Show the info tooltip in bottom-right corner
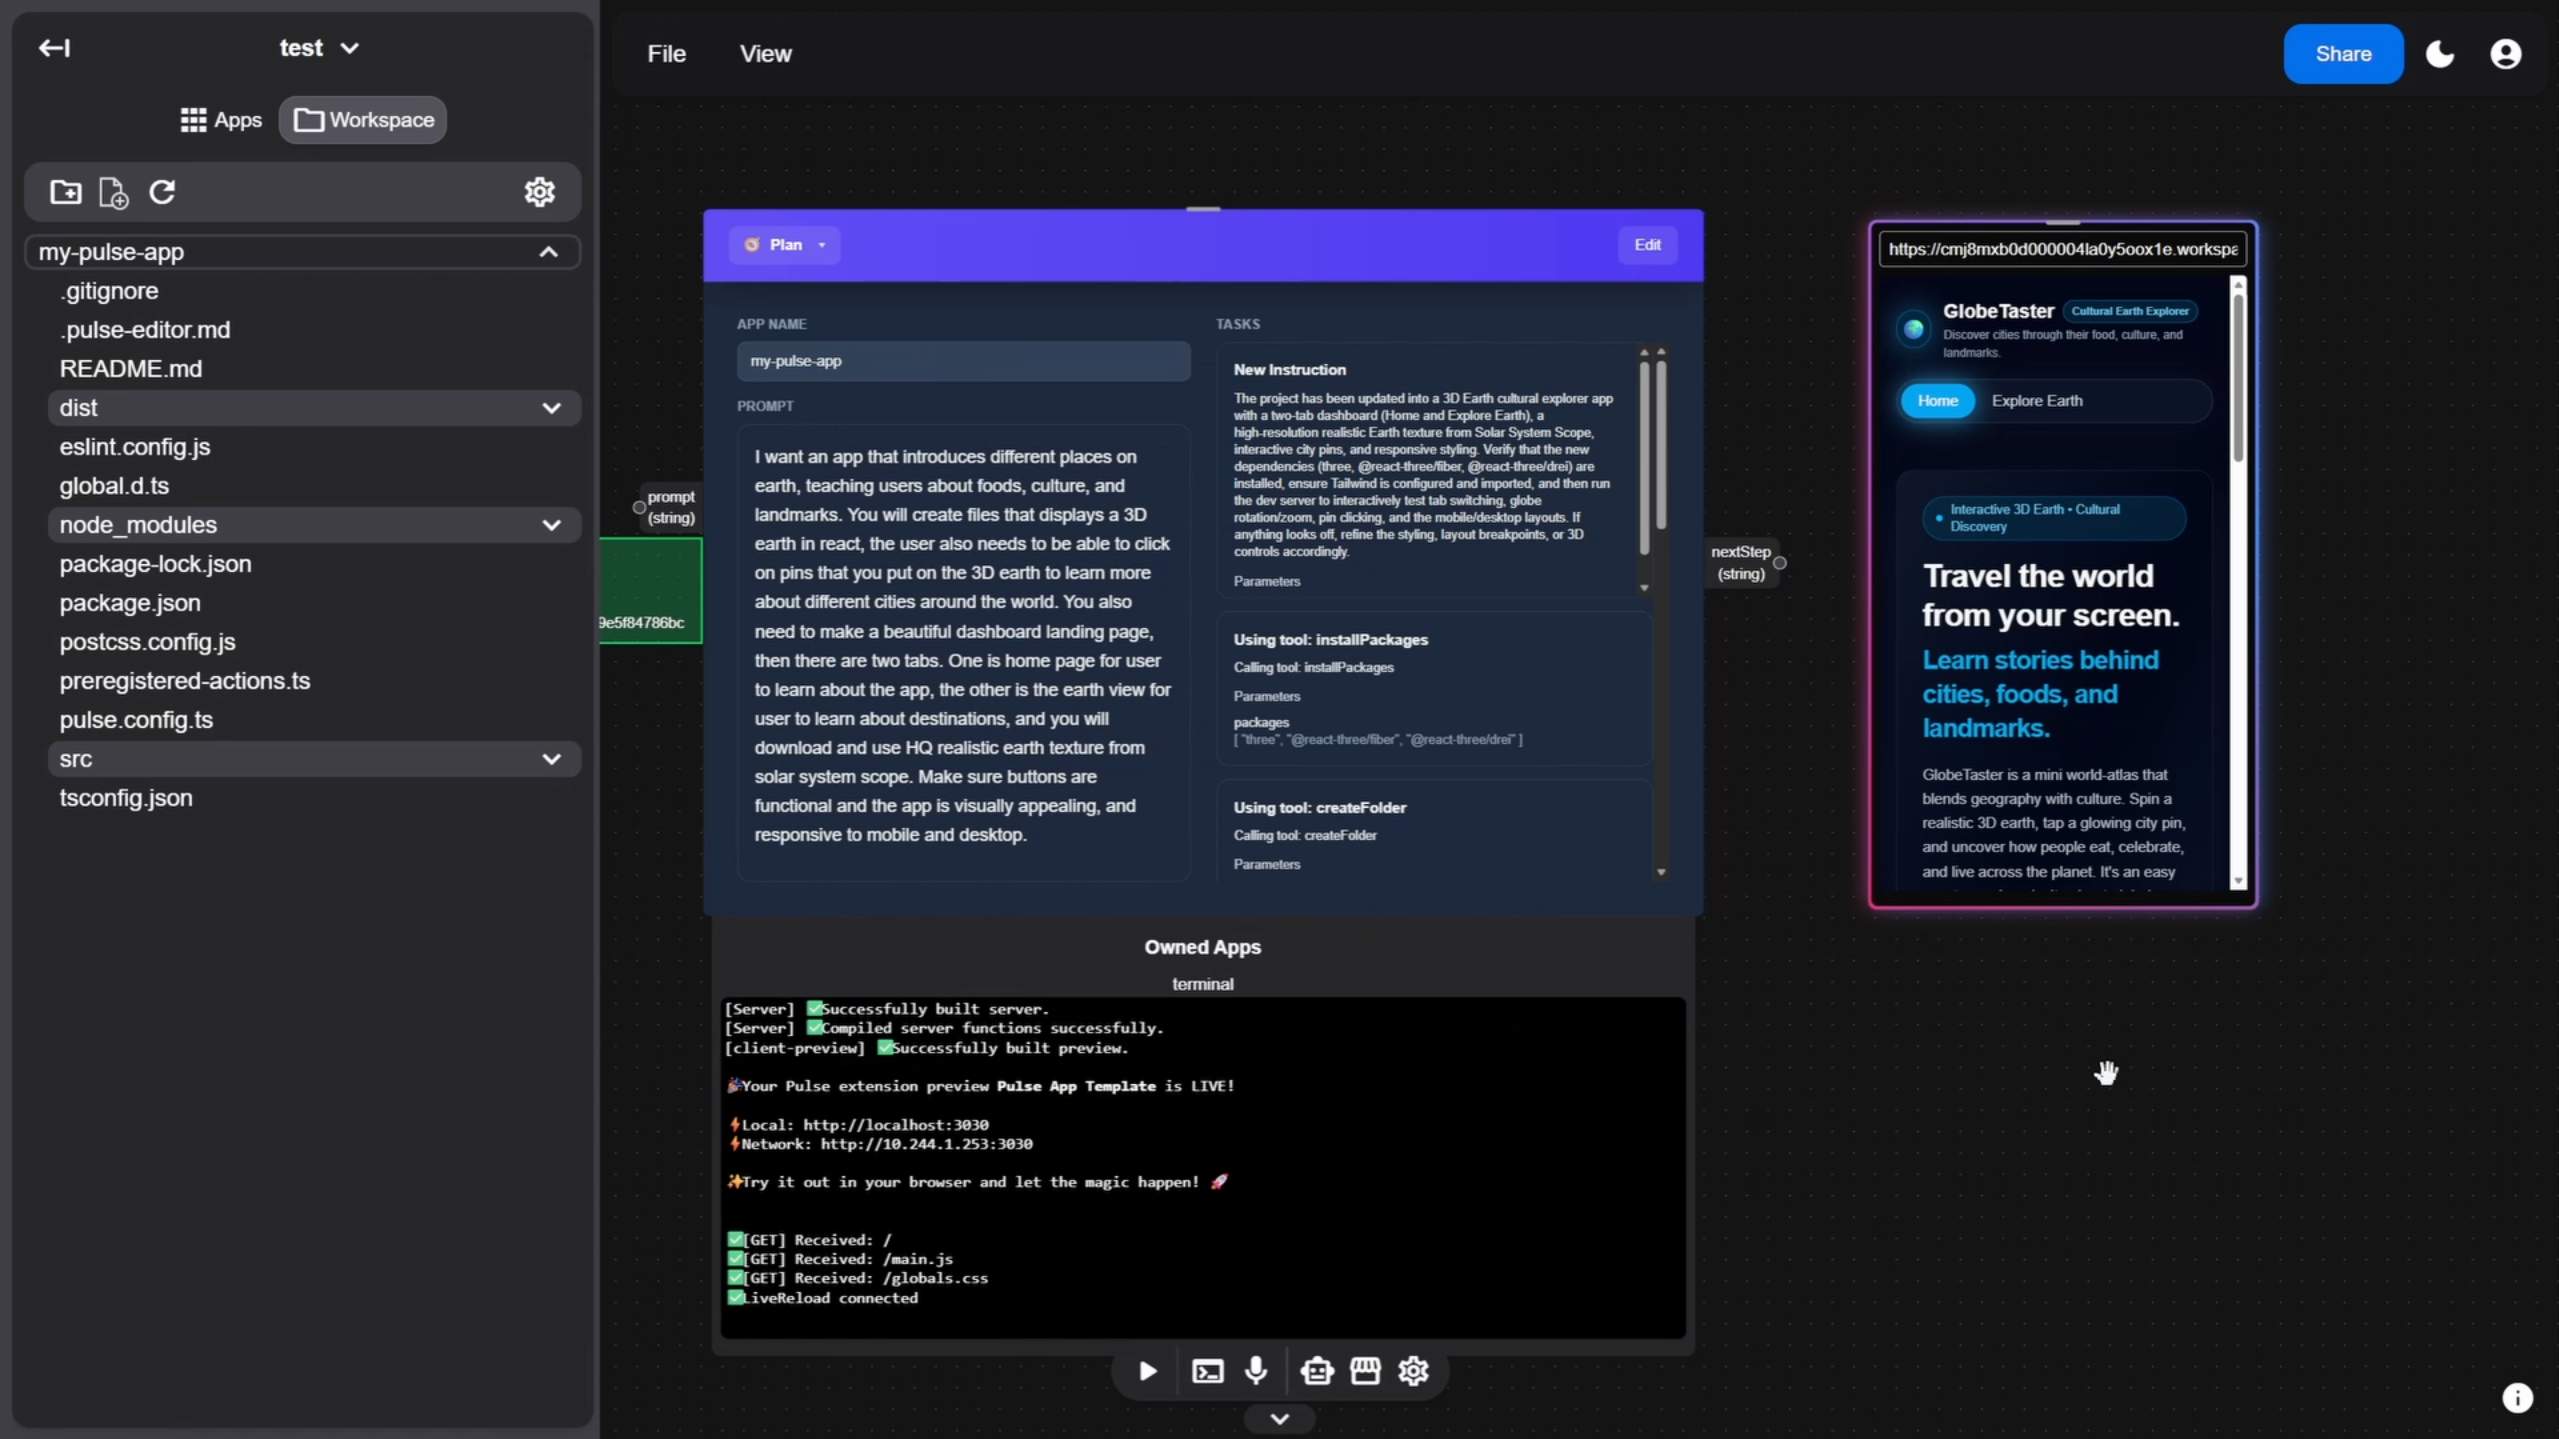 tap(2517, 1397)
